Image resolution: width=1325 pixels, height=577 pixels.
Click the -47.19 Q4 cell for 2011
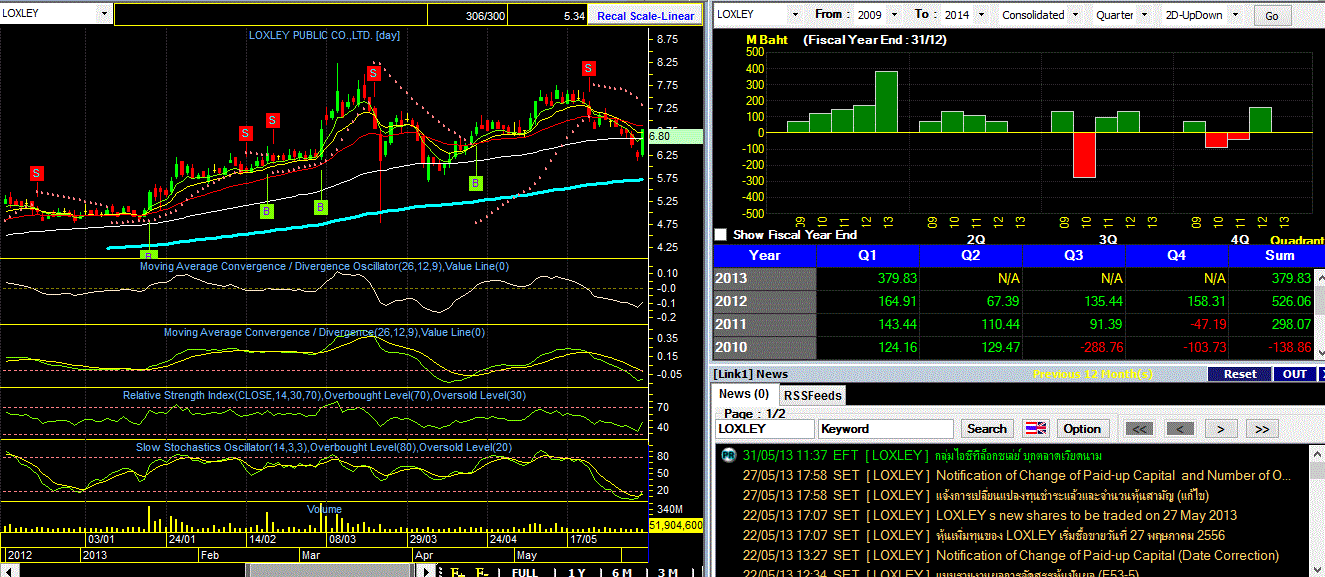click(x=1178, y=325)
